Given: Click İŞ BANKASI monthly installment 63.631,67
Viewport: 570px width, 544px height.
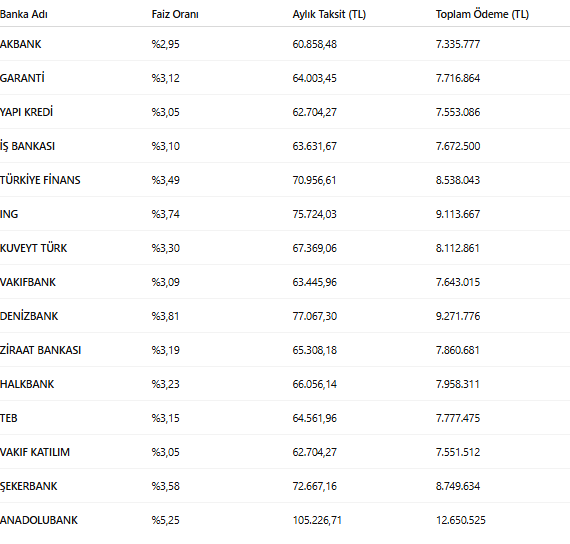Looking at the screenshot, I should click(x=314, y=146).
